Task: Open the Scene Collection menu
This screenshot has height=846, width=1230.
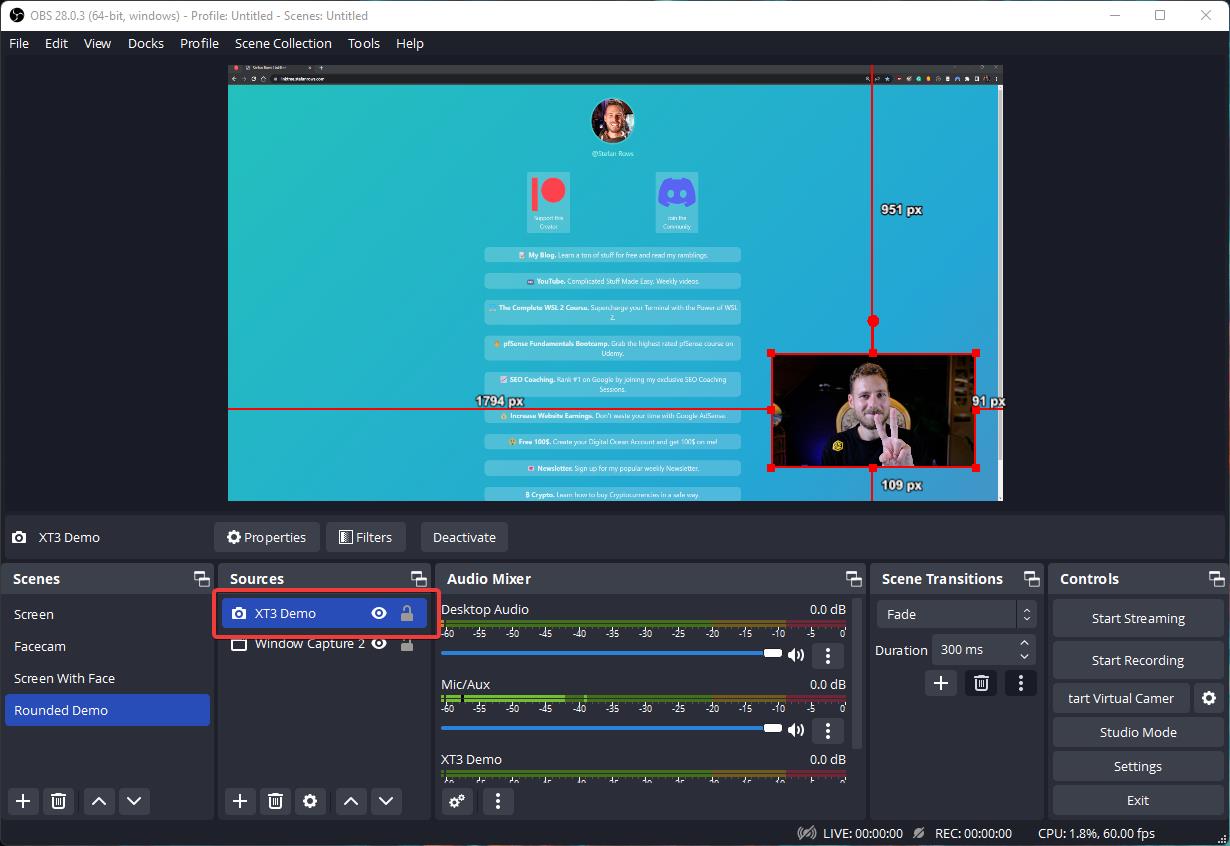Action: tap(283, 43)
